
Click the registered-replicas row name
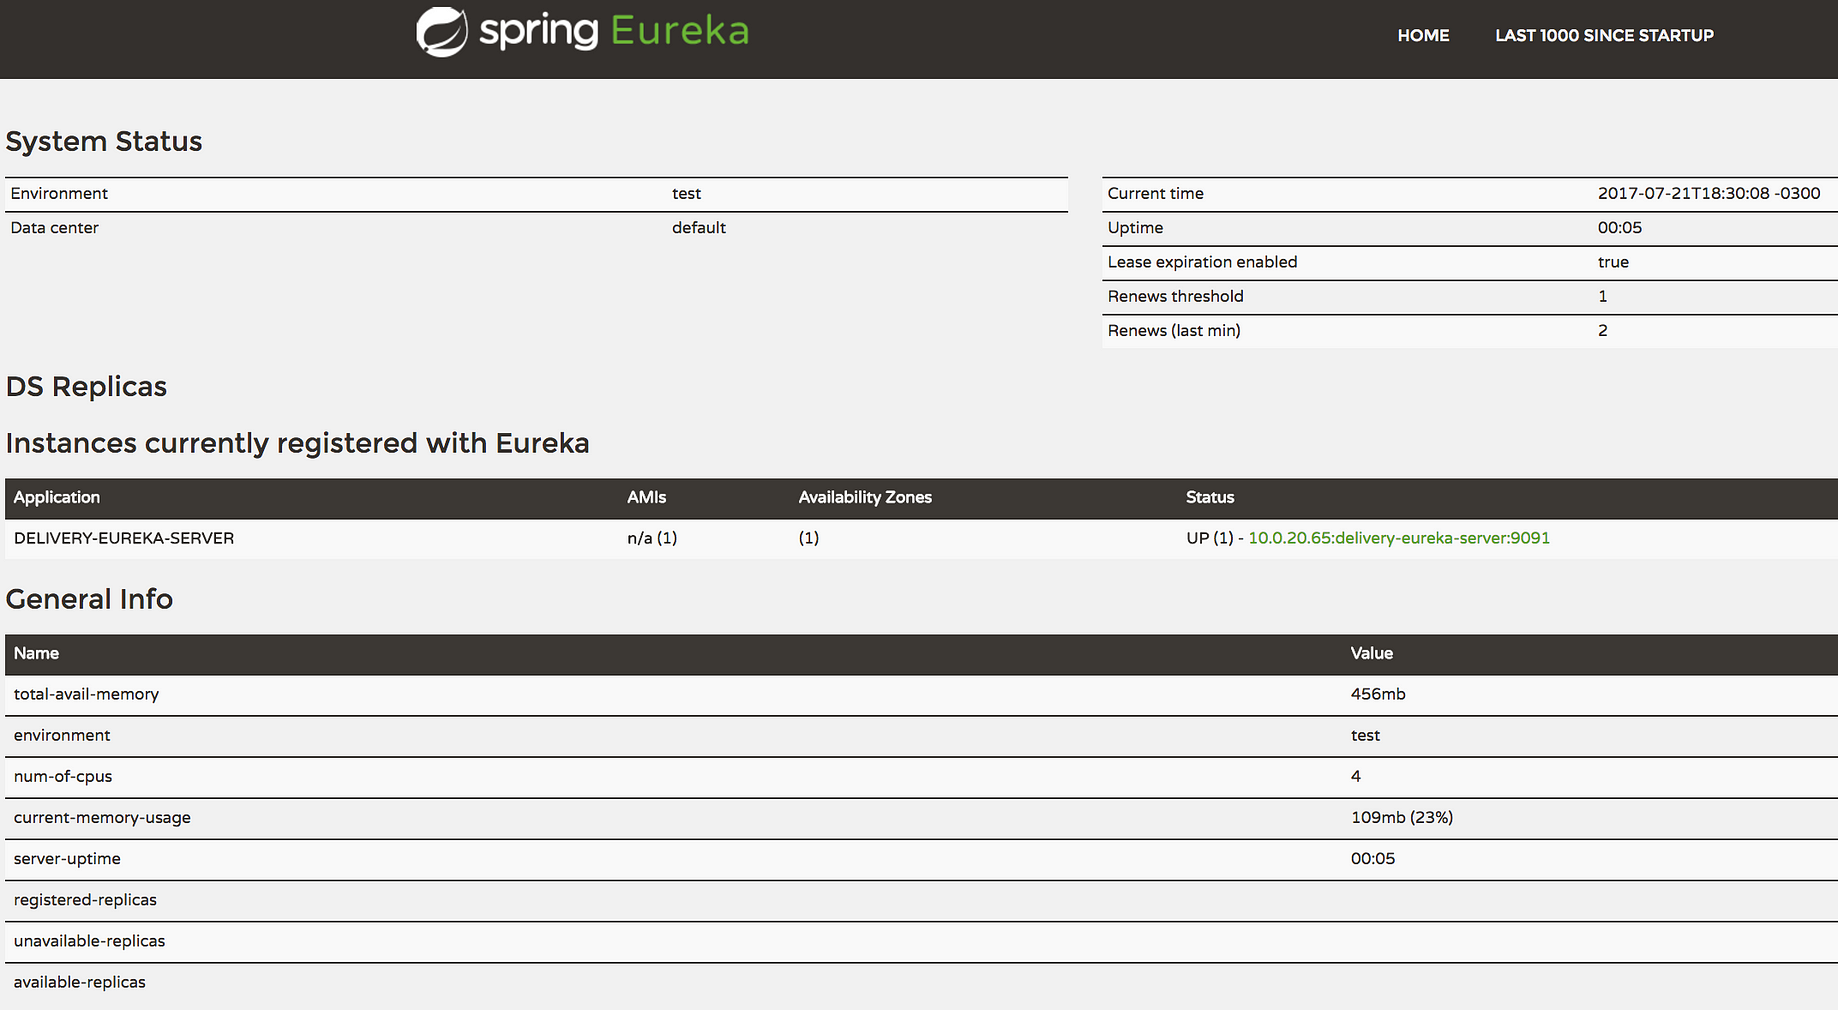[85, 900]
